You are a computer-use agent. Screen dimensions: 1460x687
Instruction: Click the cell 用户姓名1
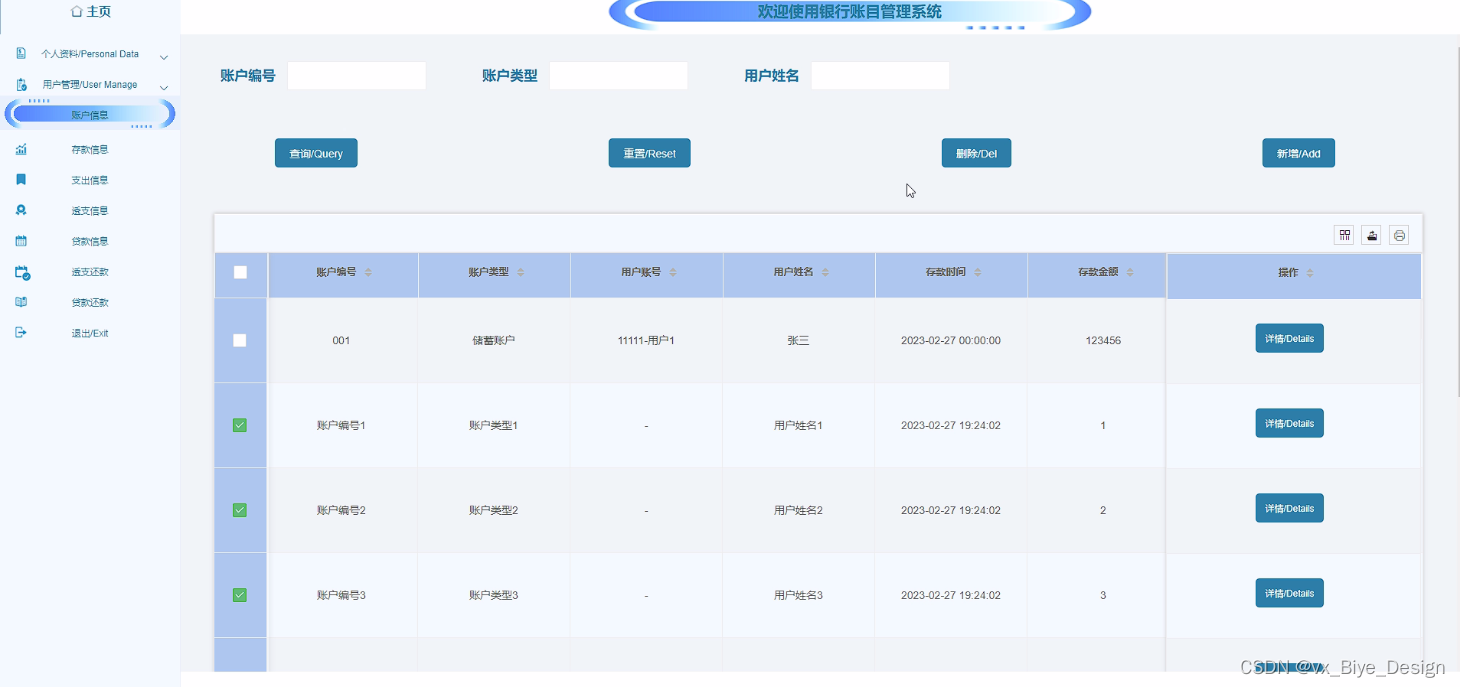point(798,426)
